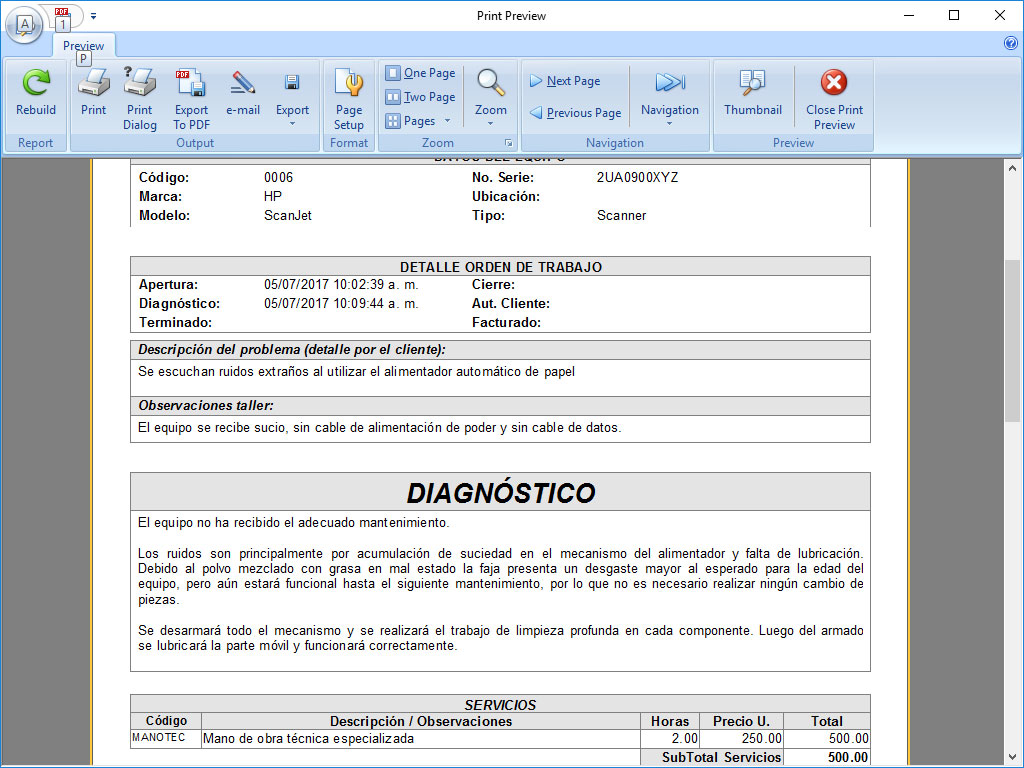Customize the quick access toolbar dropdown
Viewport: 1024px width, 768px height.
coord(93,16)
